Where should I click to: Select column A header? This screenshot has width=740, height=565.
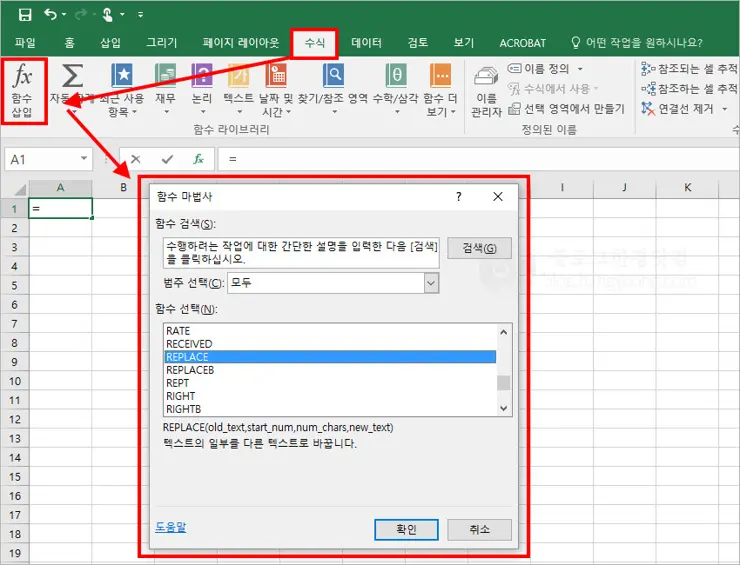click(60, 187)
